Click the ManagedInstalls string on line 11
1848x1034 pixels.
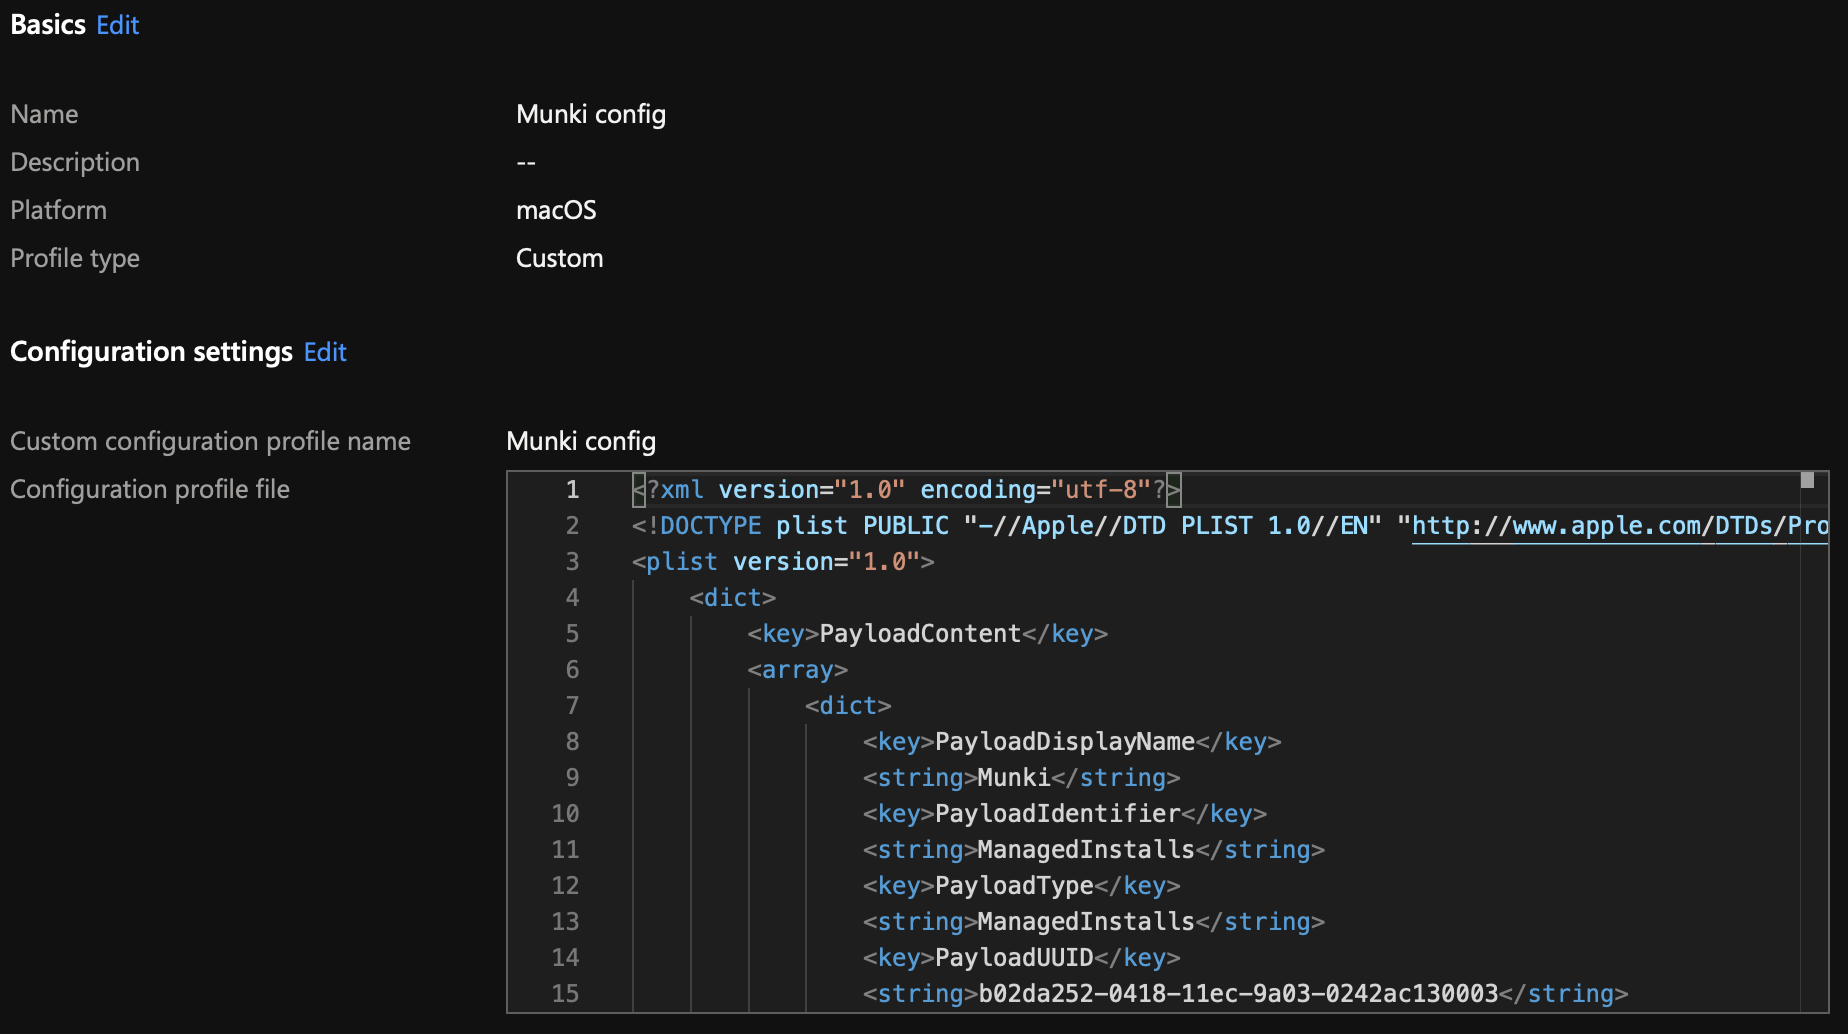click(x=1085, y=850)
